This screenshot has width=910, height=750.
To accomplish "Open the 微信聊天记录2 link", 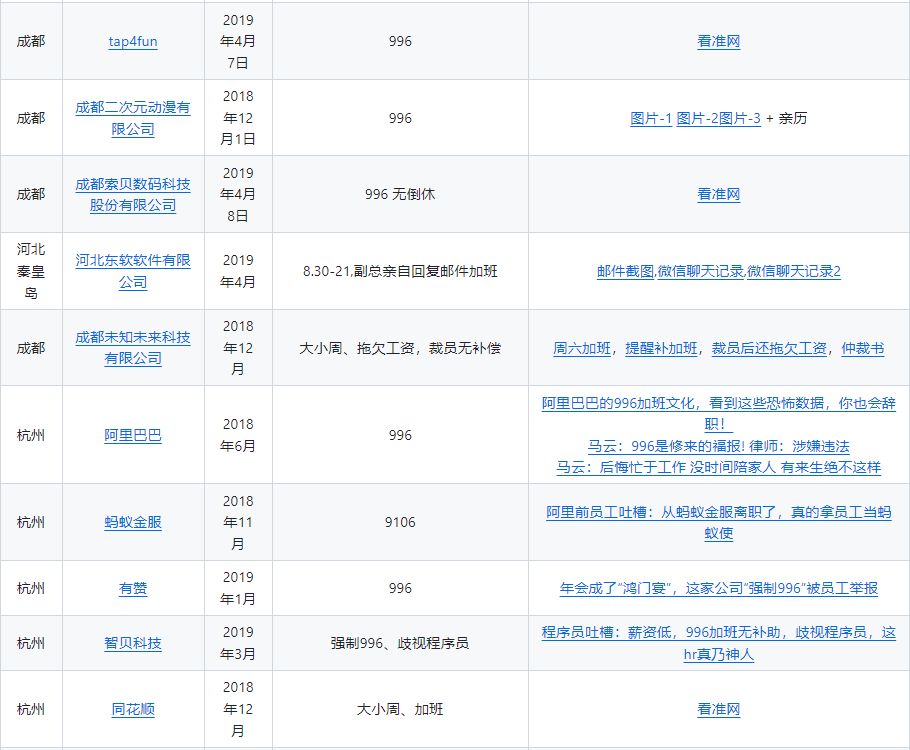I will (x=794, y=272).
